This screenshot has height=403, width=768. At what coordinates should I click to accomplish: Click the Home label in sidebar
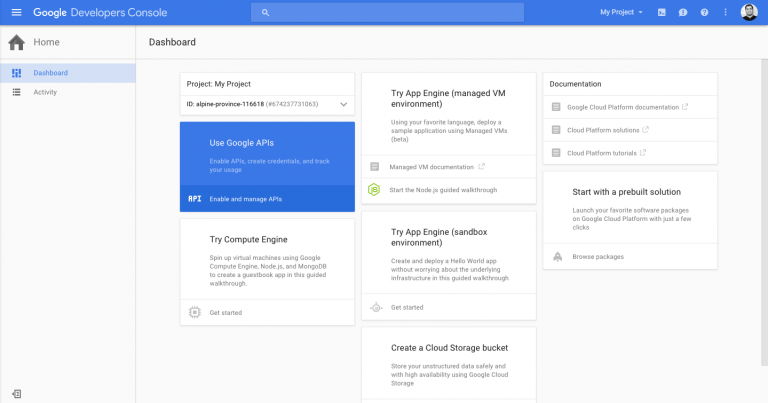pos(47,42)
